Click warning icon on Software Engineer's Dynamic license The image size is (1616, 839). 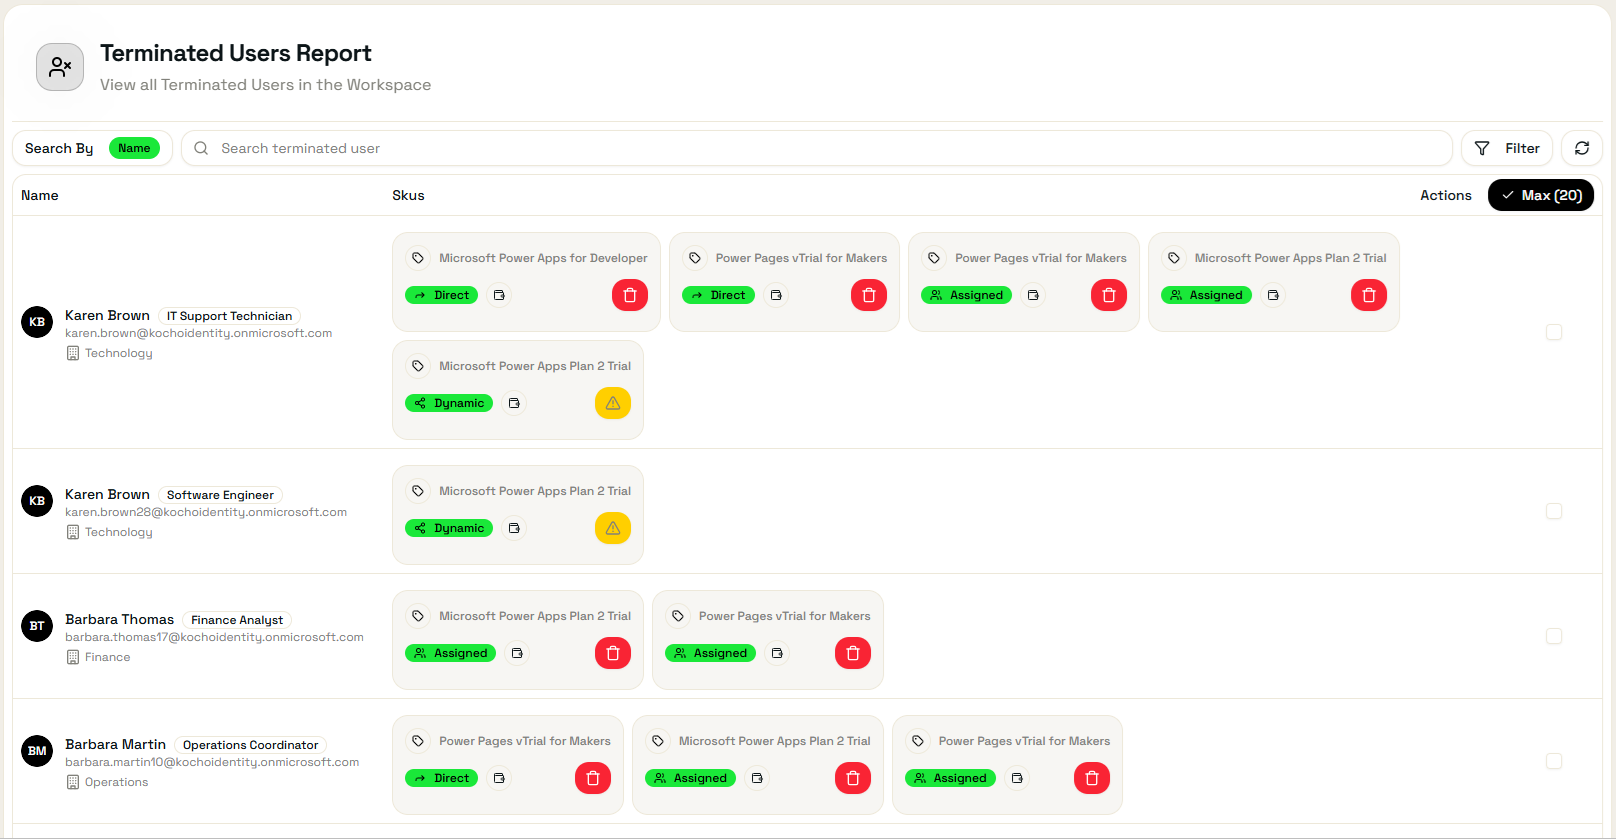tap(613, 528)
